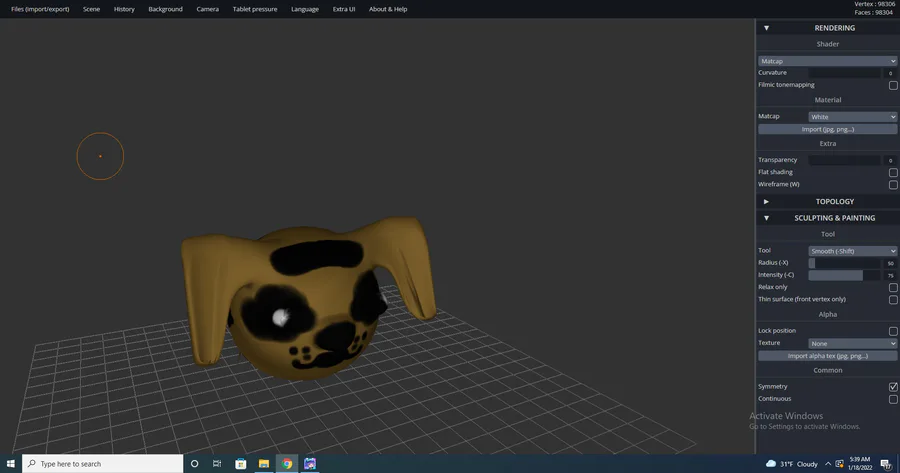
Task: Show hidden tray icons chevron
Action: tap(828, 464)
